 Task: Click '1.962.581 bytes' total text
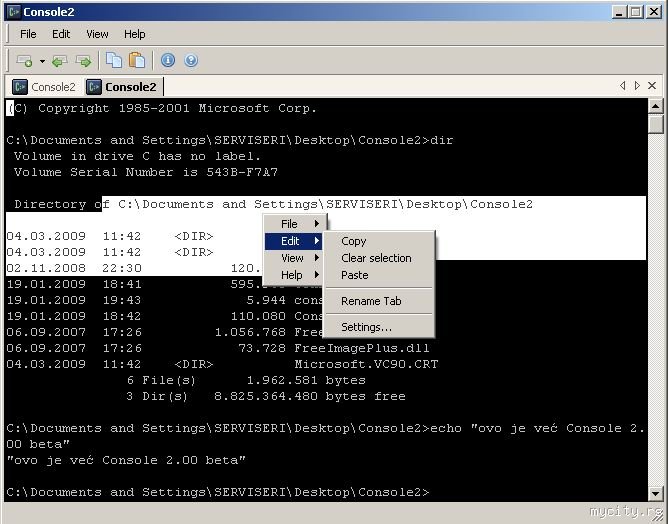point(306,380)
